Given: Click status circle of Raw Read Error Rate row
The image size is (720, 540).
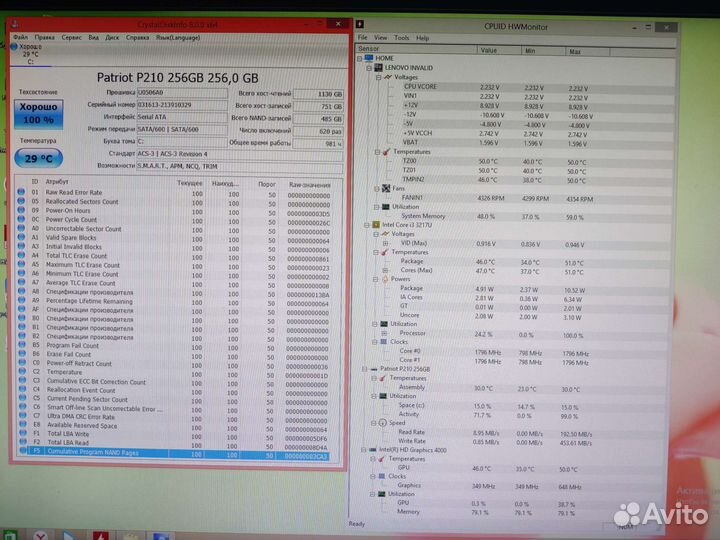Looking at the screenshot, I should (x=21, y=192).
